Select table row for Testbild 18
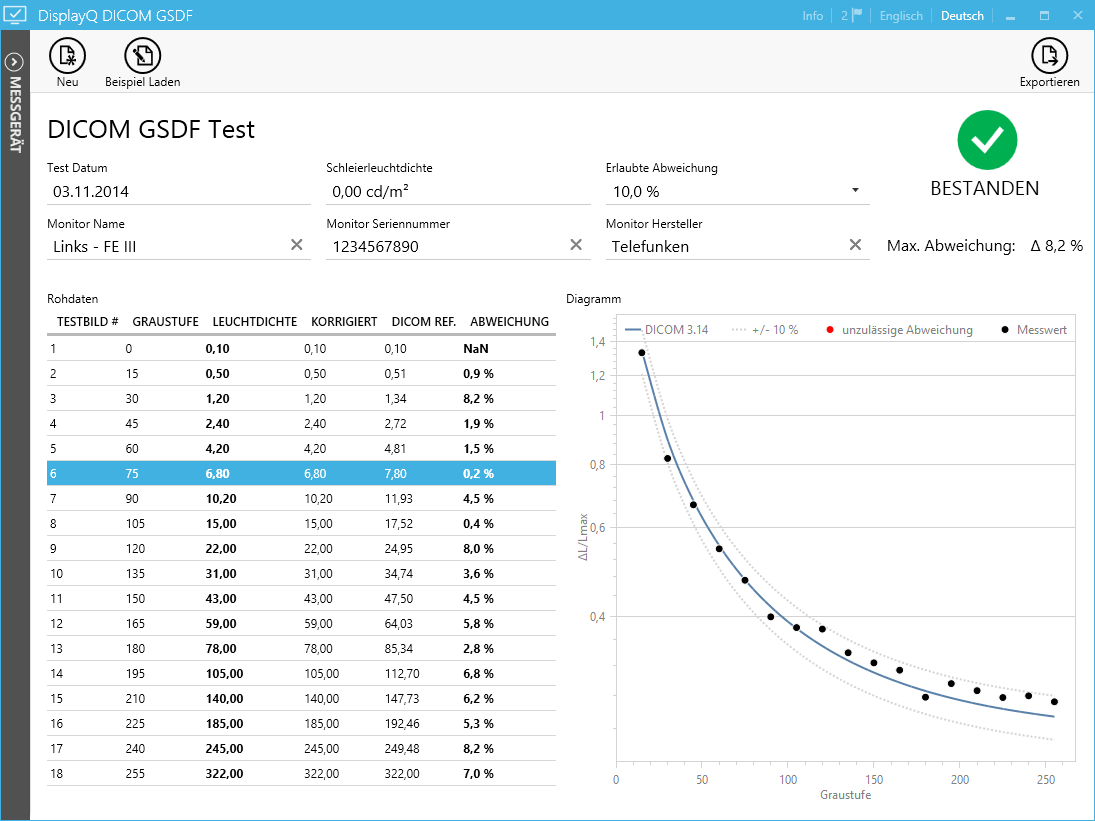Image resolution: width=1095 pixels, height=821 pixels. click(x=300, y=773)
